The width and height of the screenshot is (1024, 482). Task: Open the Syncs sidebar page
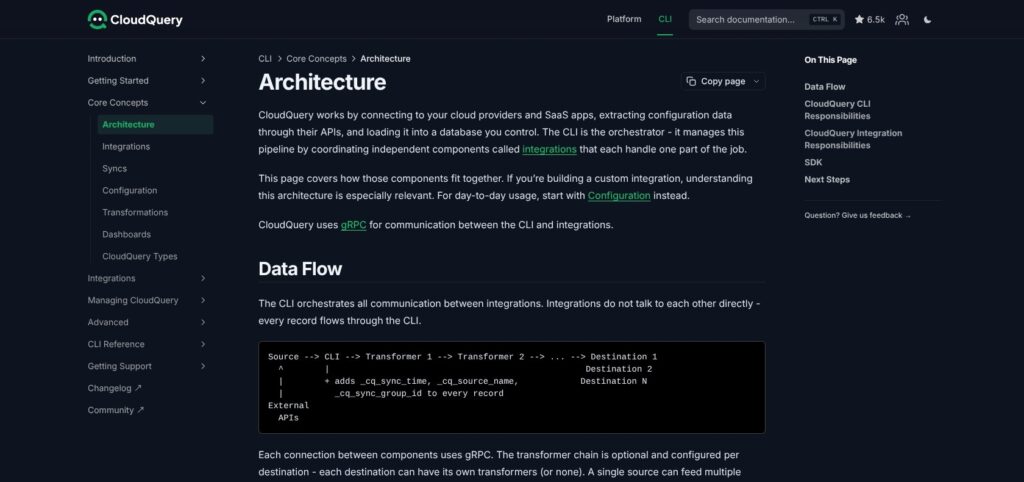[114, 169]
